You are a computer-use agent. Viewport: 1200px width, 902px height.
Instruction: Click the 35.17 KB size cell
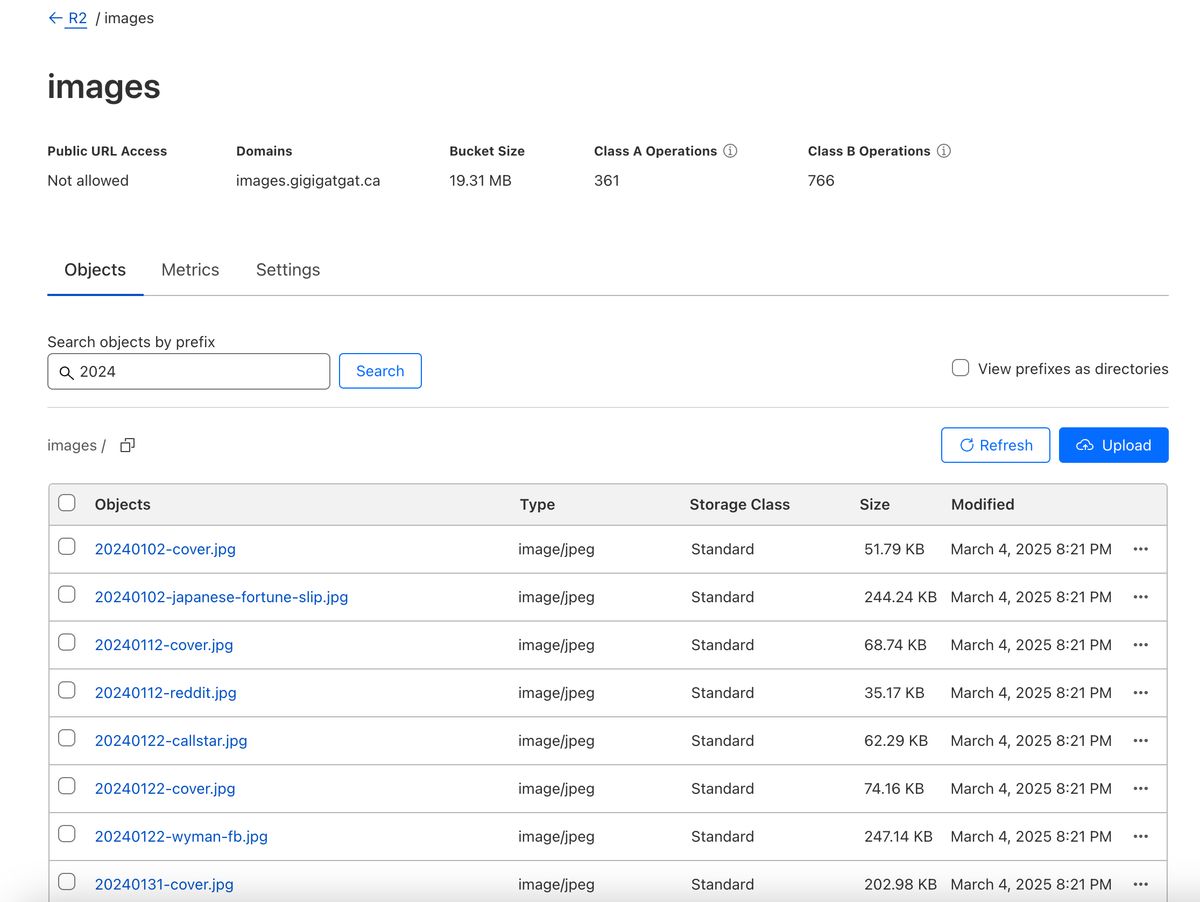pos(894,693)
